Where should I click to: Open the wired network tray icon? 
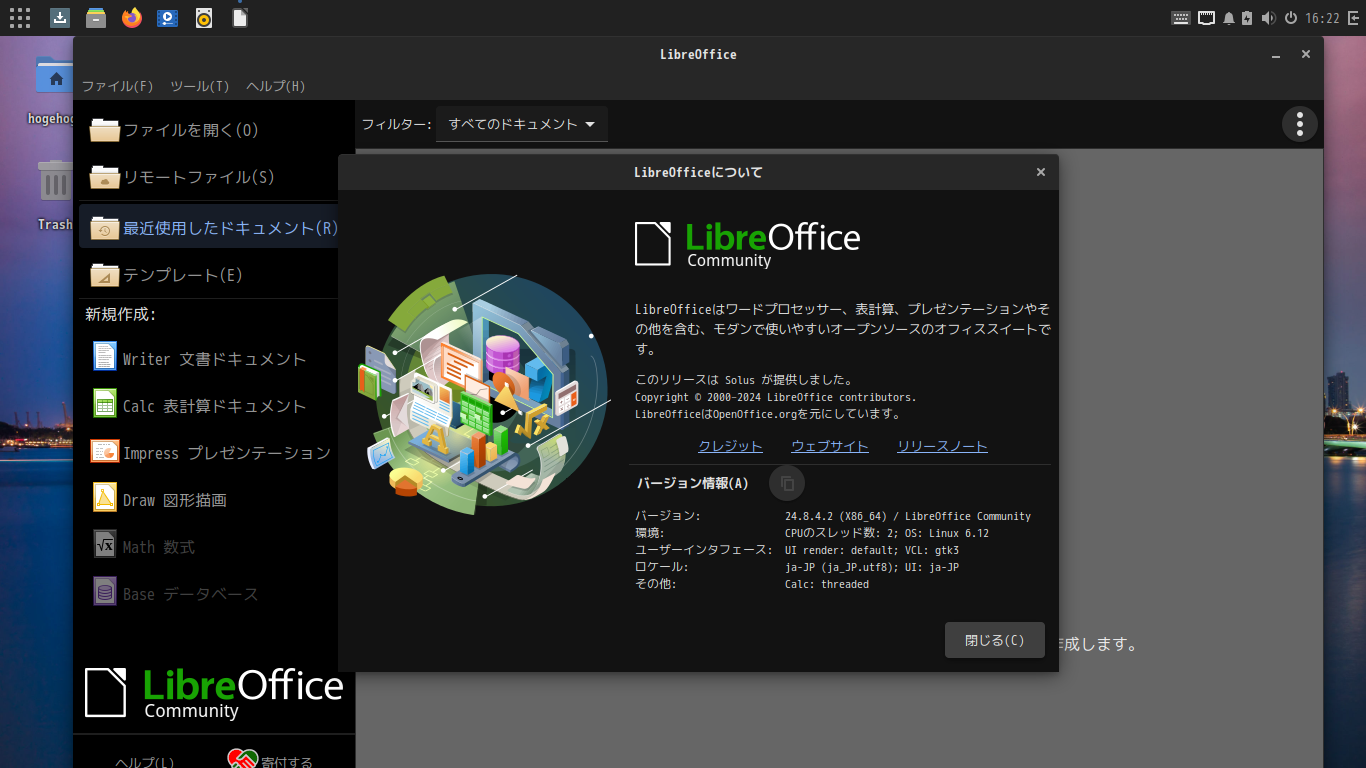[x=1207, y=18]
